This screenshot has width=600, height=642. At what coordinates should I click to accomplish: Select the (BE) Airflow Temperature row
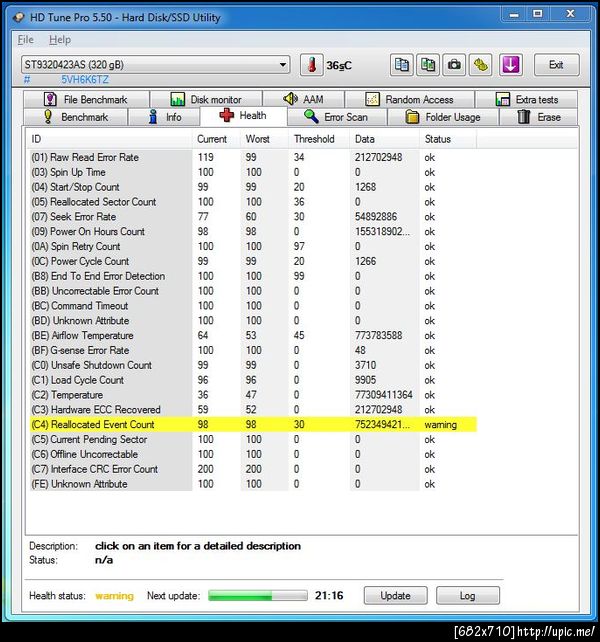(x=253, y=336)
